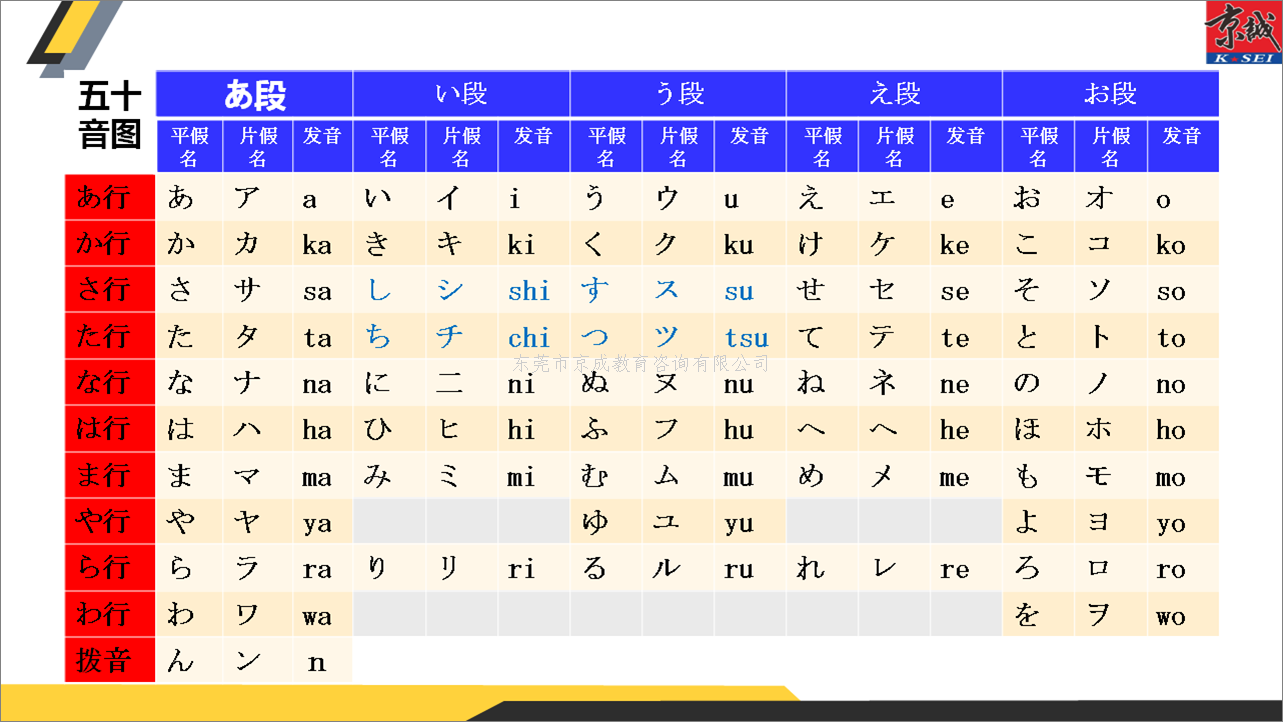Select the う段 column header
This screenshot has height=722, width=1283.
678,94
